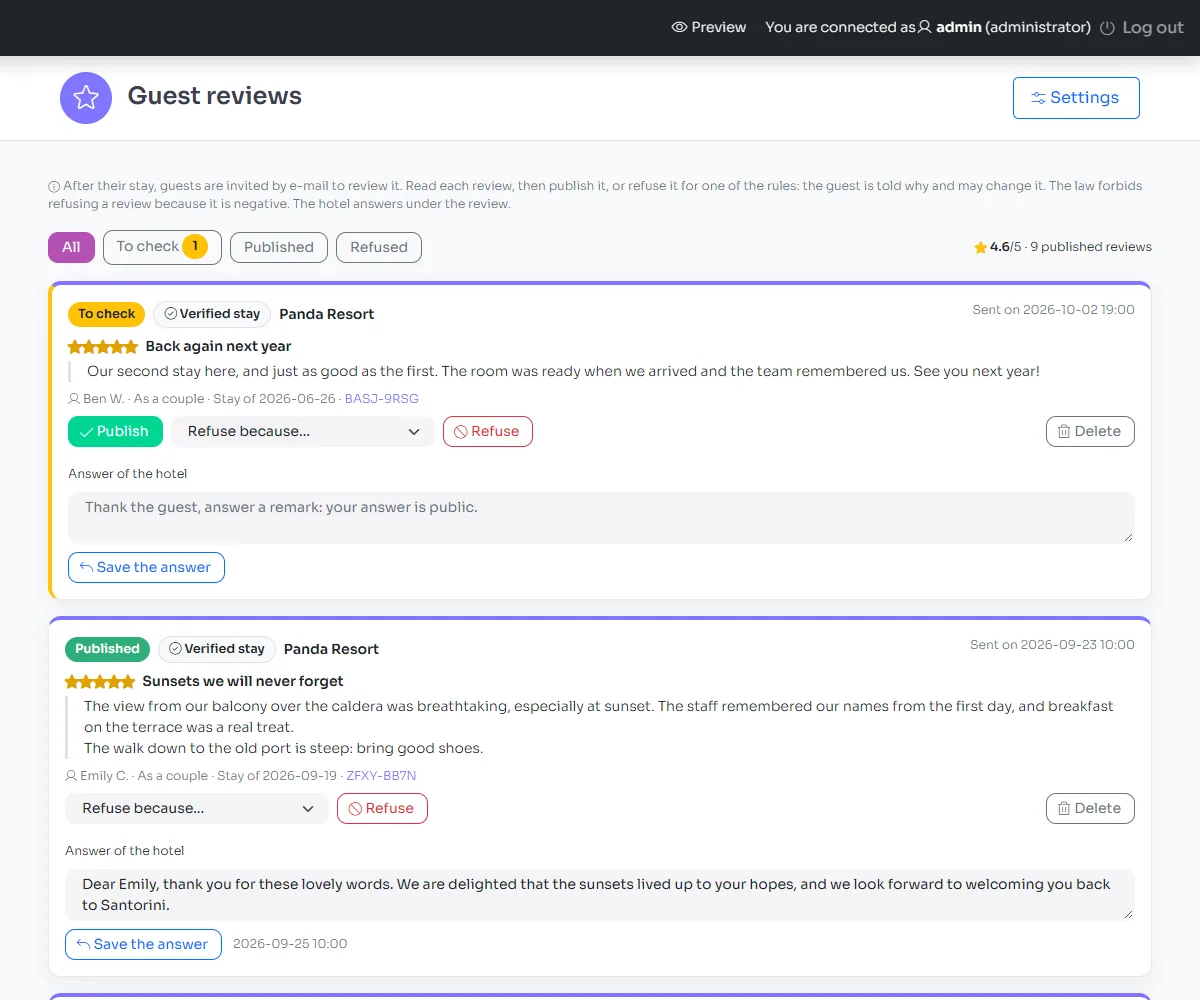
Task: Switch to the Refused filter
Action: 379,247
